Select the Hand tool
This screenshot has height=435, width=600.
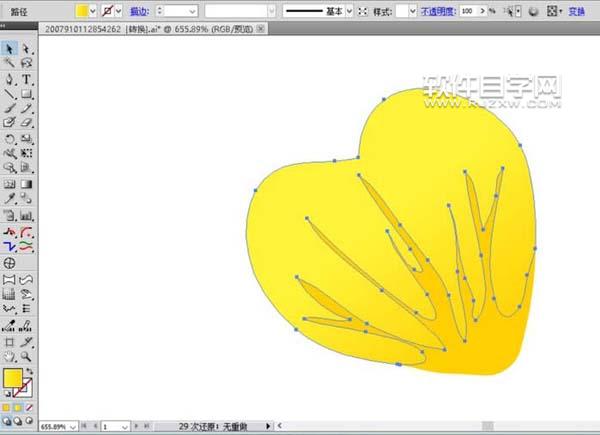(9, 355)
